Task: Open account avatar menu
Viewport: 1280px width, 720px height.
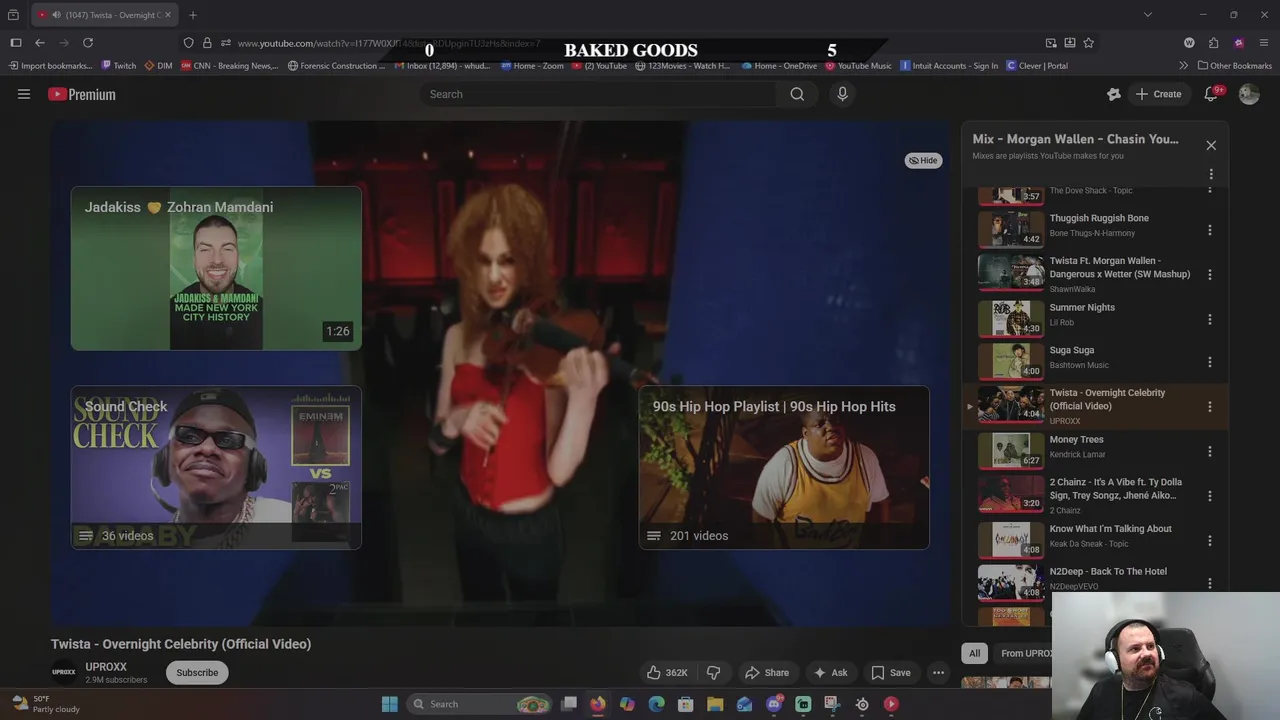Action: coord(1249,94)
